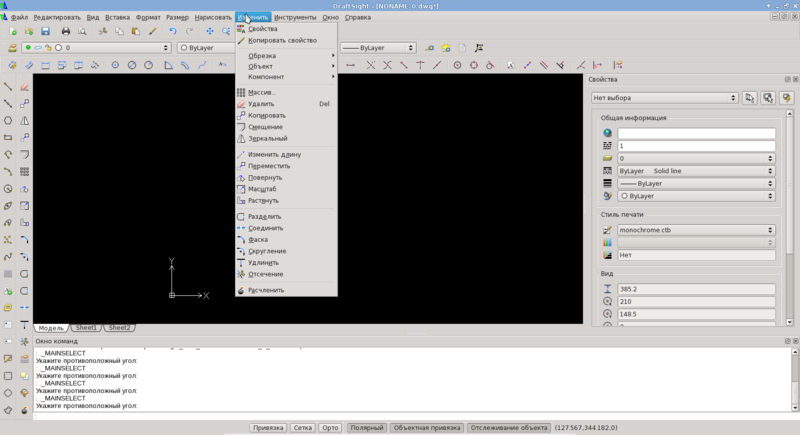Click the Save disk icon
This screenshot has height=435, width=800.
point(45,32)
